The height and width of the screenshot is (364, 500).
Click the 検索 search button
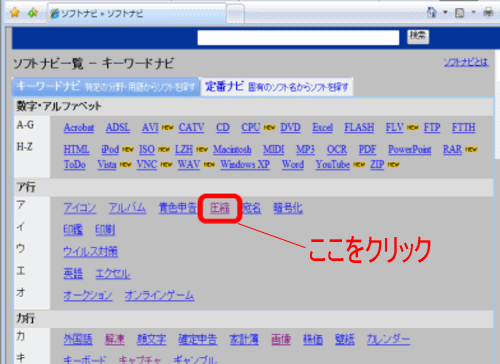click(x=418, y=36)
